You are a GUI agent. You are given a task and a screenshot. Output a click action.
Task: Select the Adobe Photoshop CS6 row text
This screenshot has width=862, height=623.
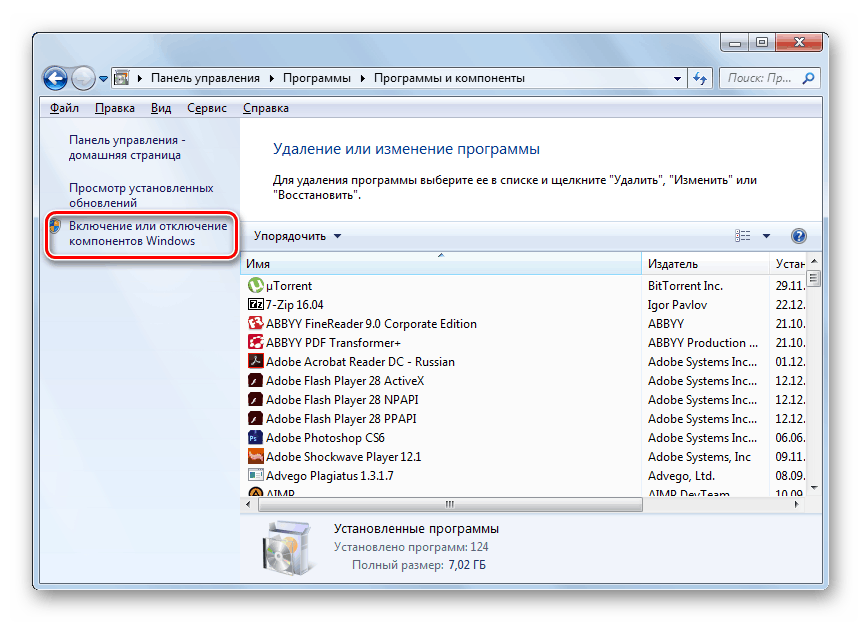pos(325,438)
